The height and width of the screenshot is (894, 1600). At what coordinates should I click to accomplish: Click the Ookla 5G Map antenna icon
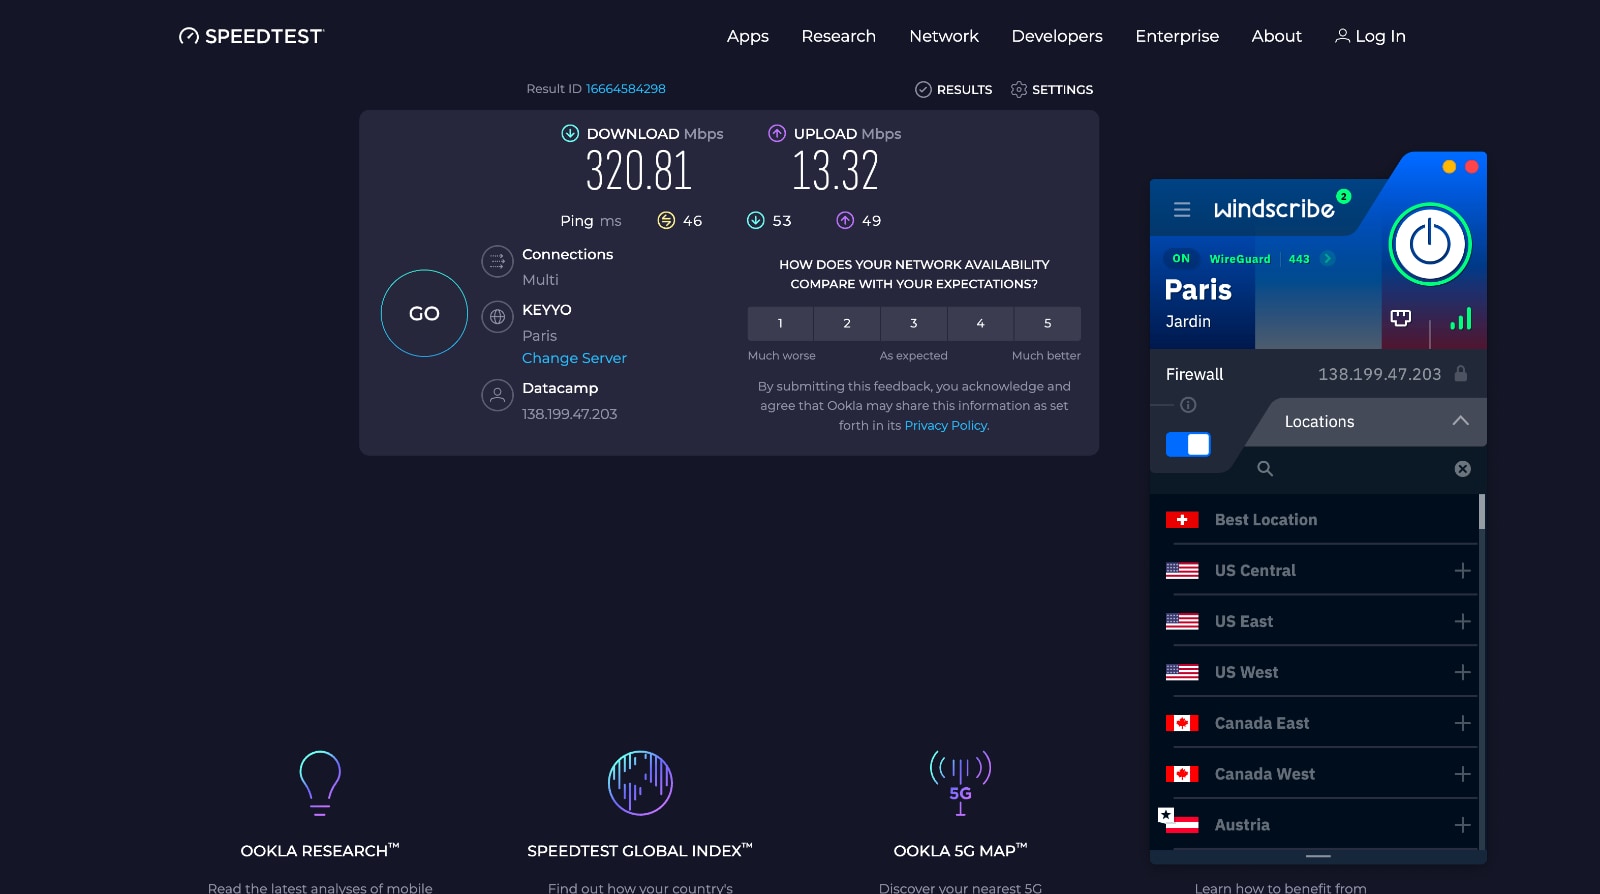coord(960,783)
